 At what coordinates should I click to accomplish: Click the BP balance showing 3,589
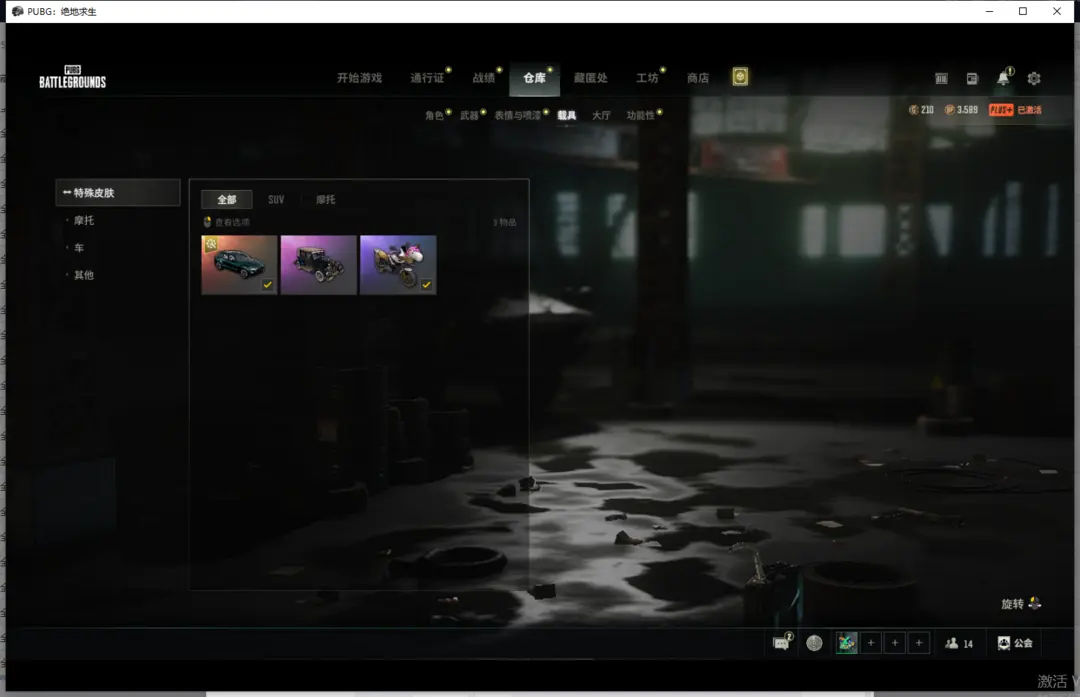962,110
